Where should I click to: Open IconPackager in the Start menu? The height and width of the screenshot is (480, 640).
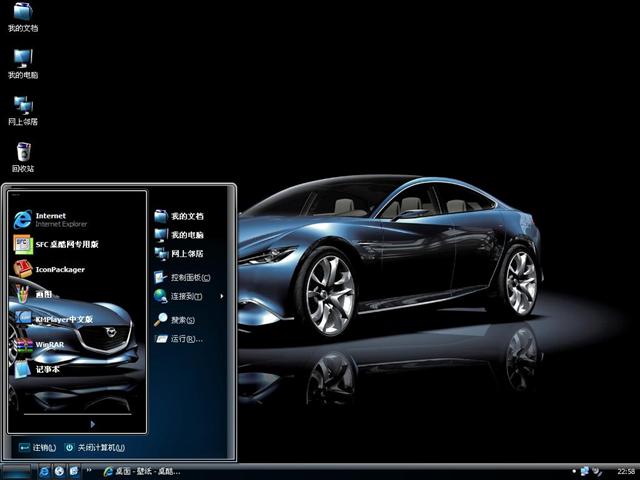60,269
